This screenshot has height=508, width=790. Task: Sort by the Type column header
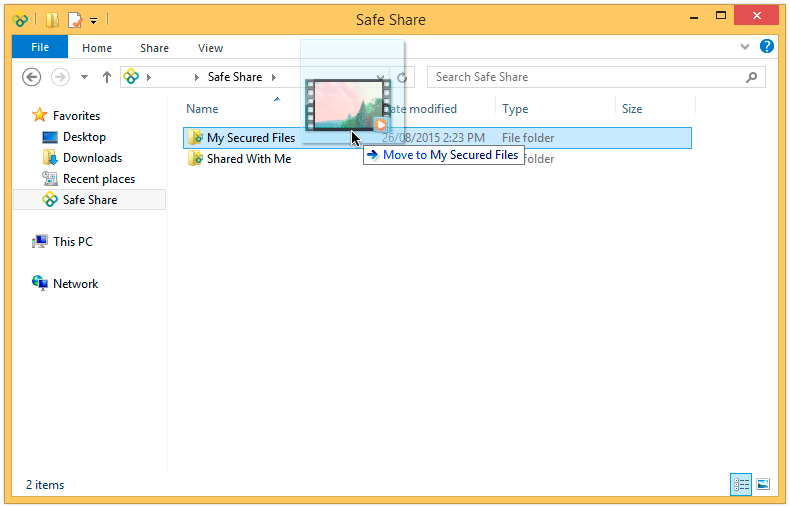515,109
